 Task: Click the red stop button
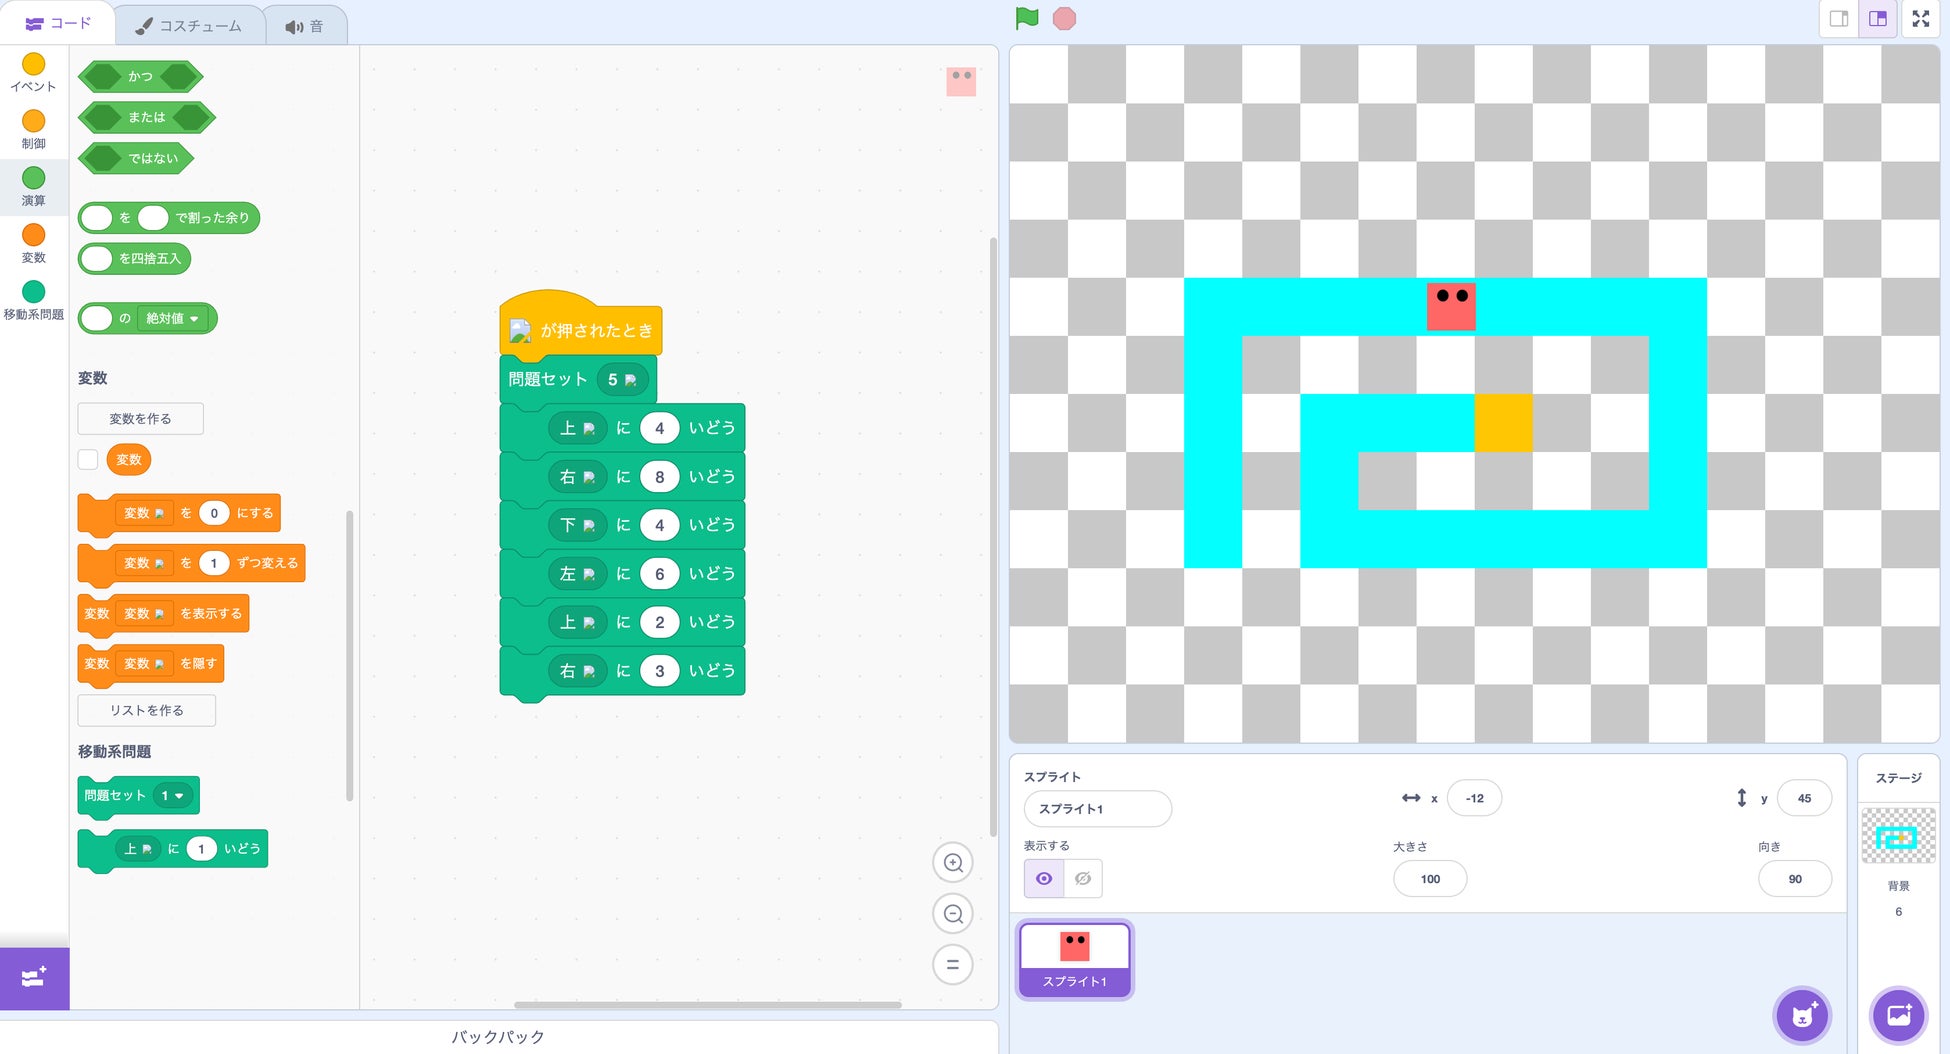pyautogui.click(x=1064, y=18)
